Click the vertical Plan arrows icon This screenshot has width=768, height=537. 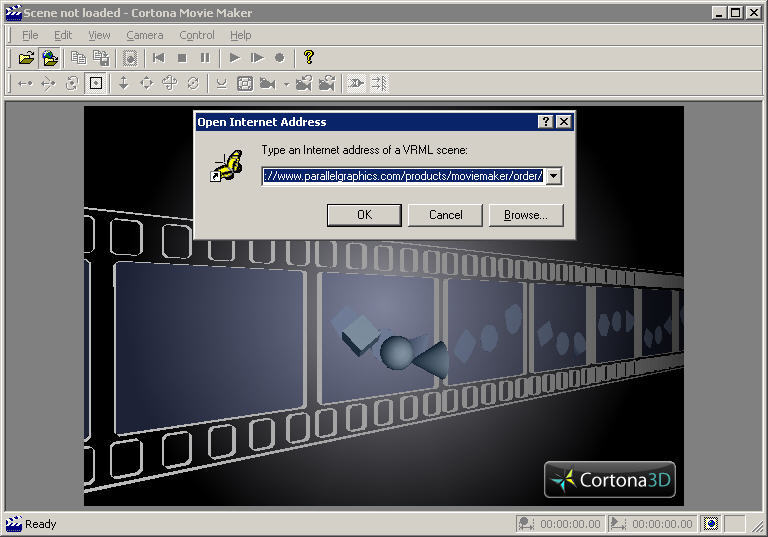point(124,84)
